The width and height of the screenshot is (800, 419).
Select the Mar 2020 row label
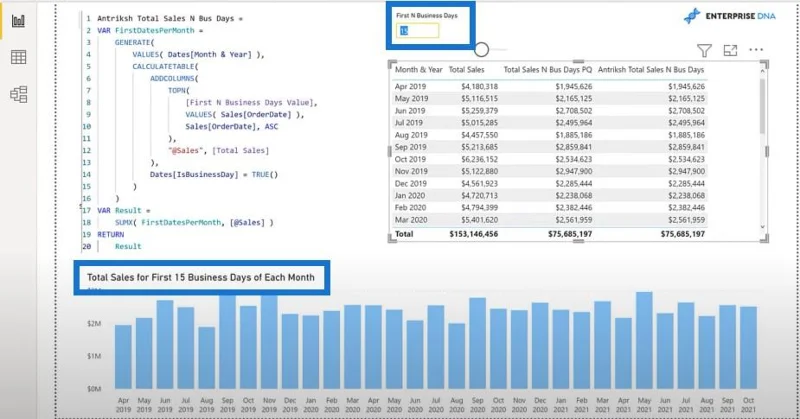[x=411, y=220]
